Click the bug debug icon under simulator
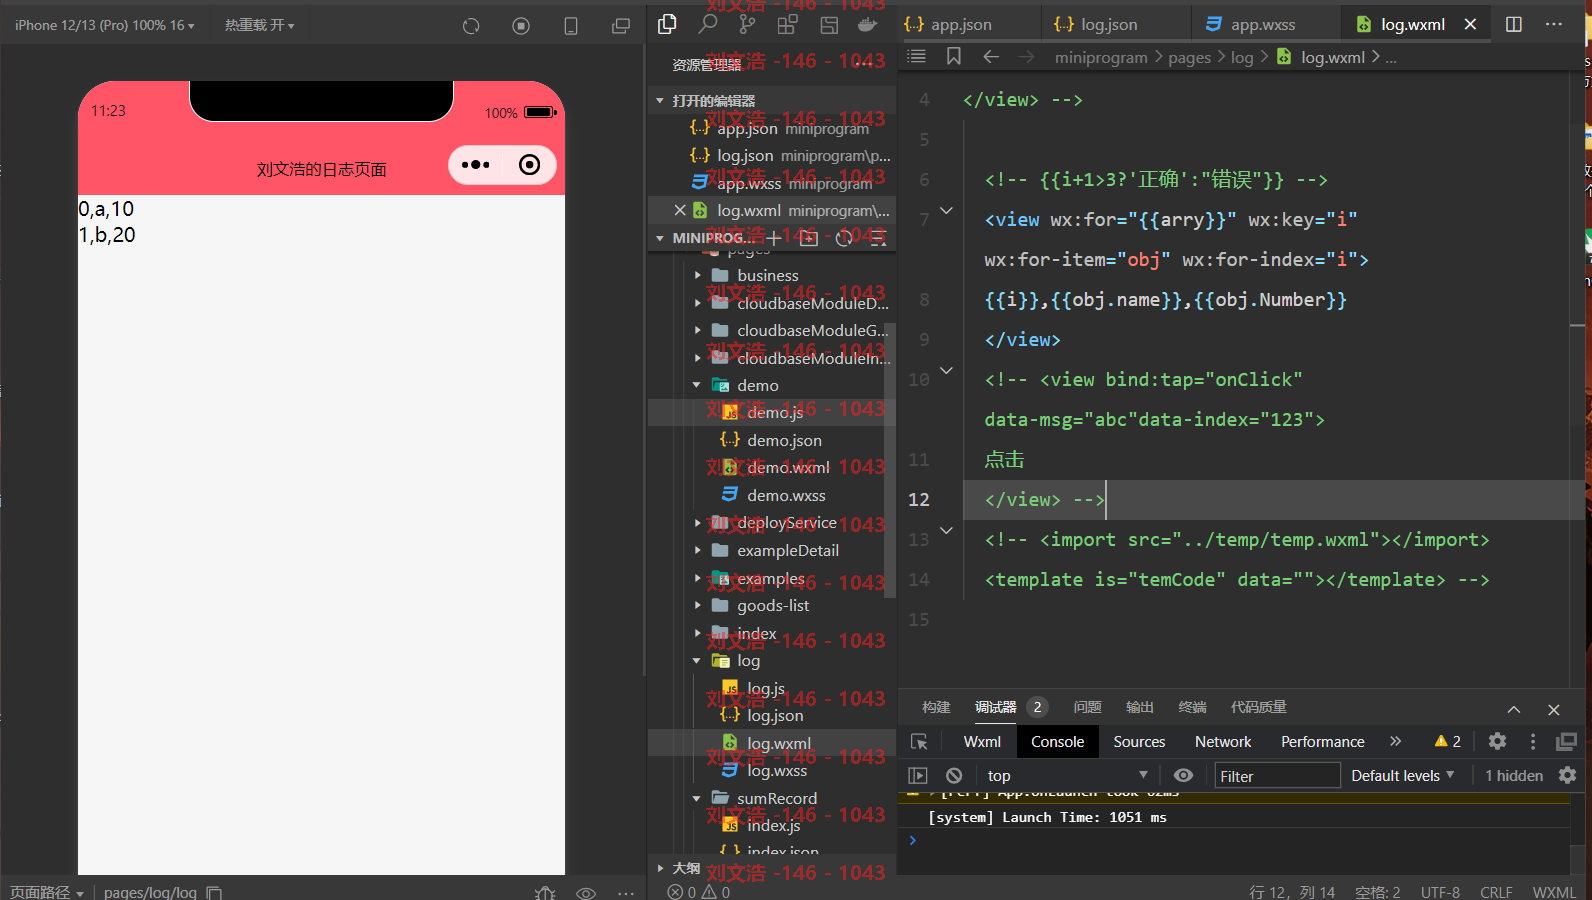The width and height of the screenshot is (1592, 900). tap(545, 893)
